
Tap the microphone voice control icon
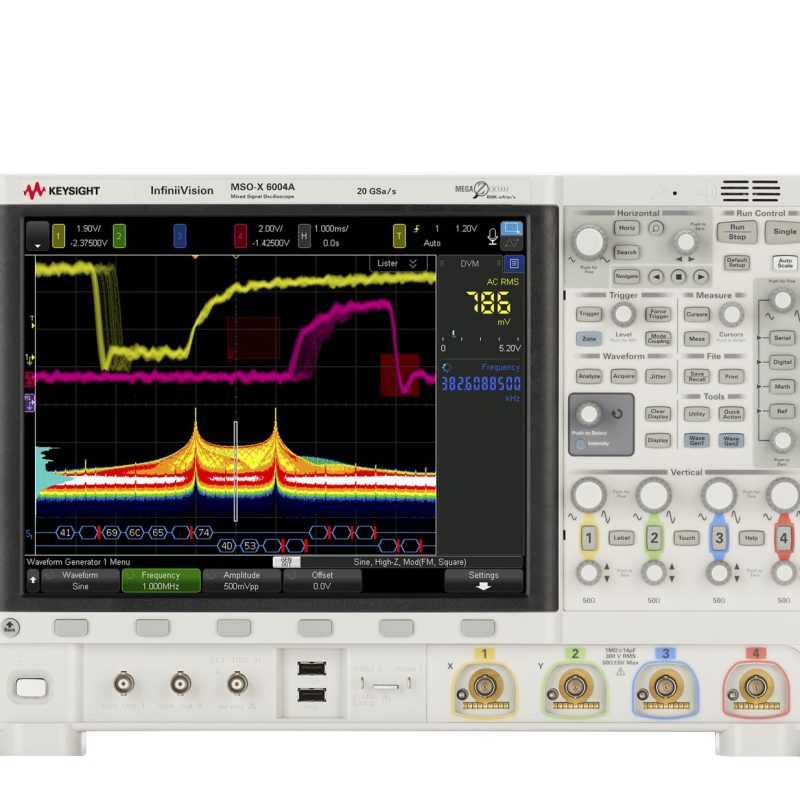pyautogui.click(x=492, y=236)
